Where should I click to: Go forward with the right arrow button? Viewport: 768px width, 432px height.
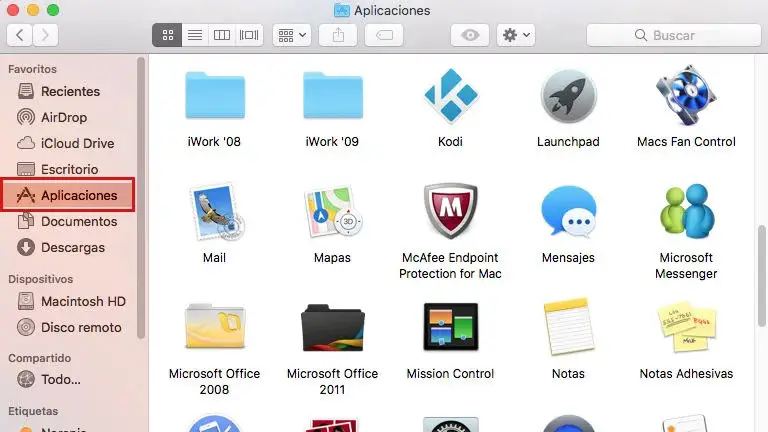point(46,35)
